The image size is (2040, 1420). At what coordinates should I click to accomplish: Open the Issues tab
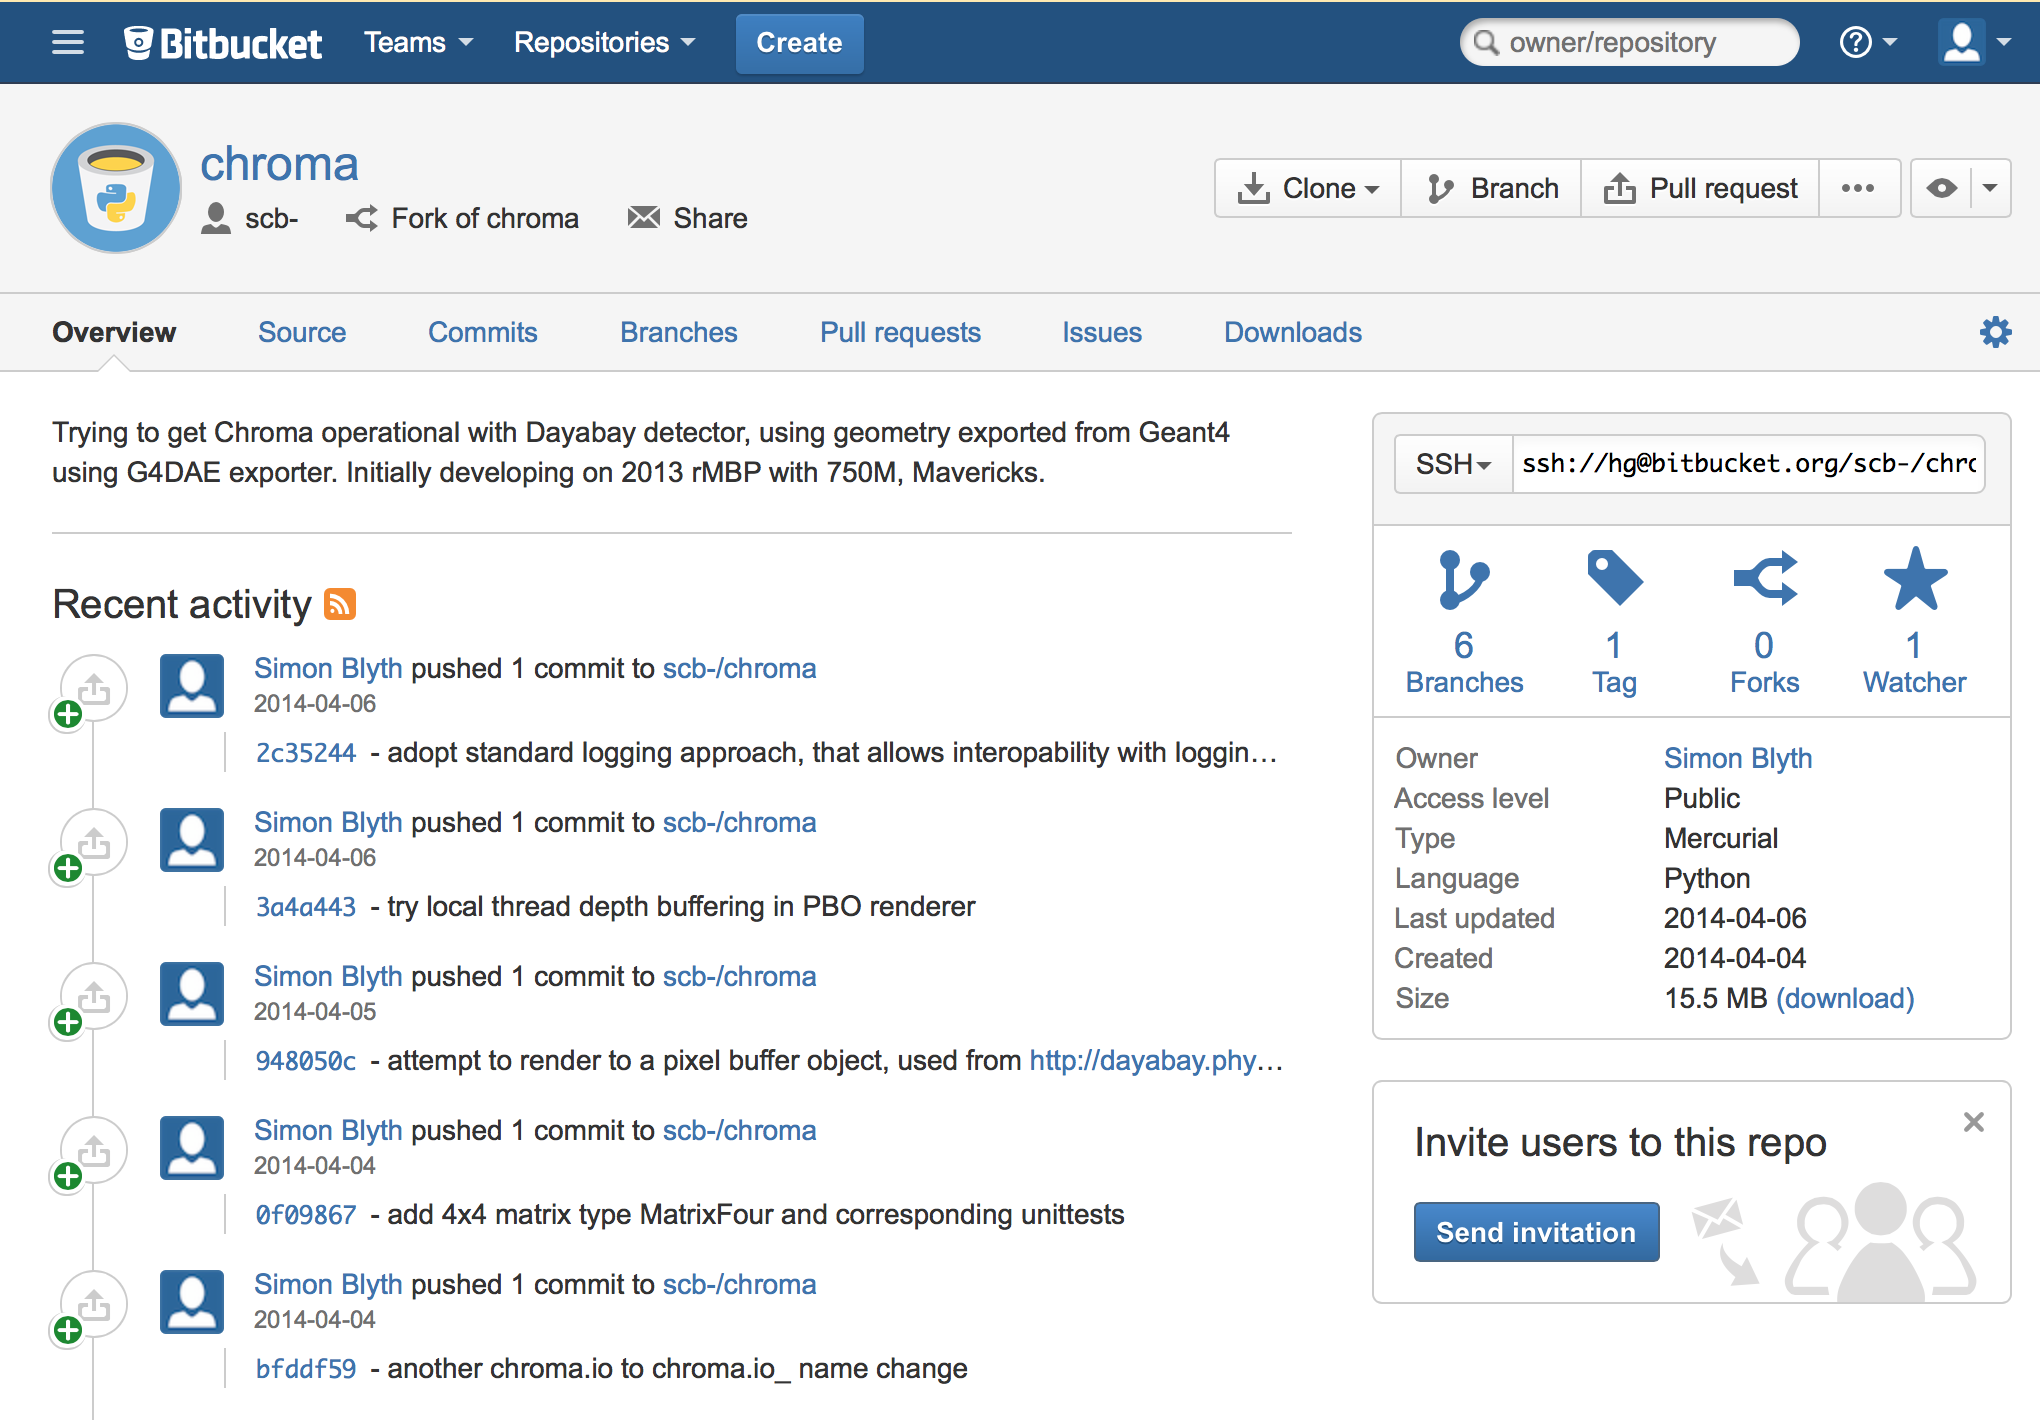coord(1102,332)
